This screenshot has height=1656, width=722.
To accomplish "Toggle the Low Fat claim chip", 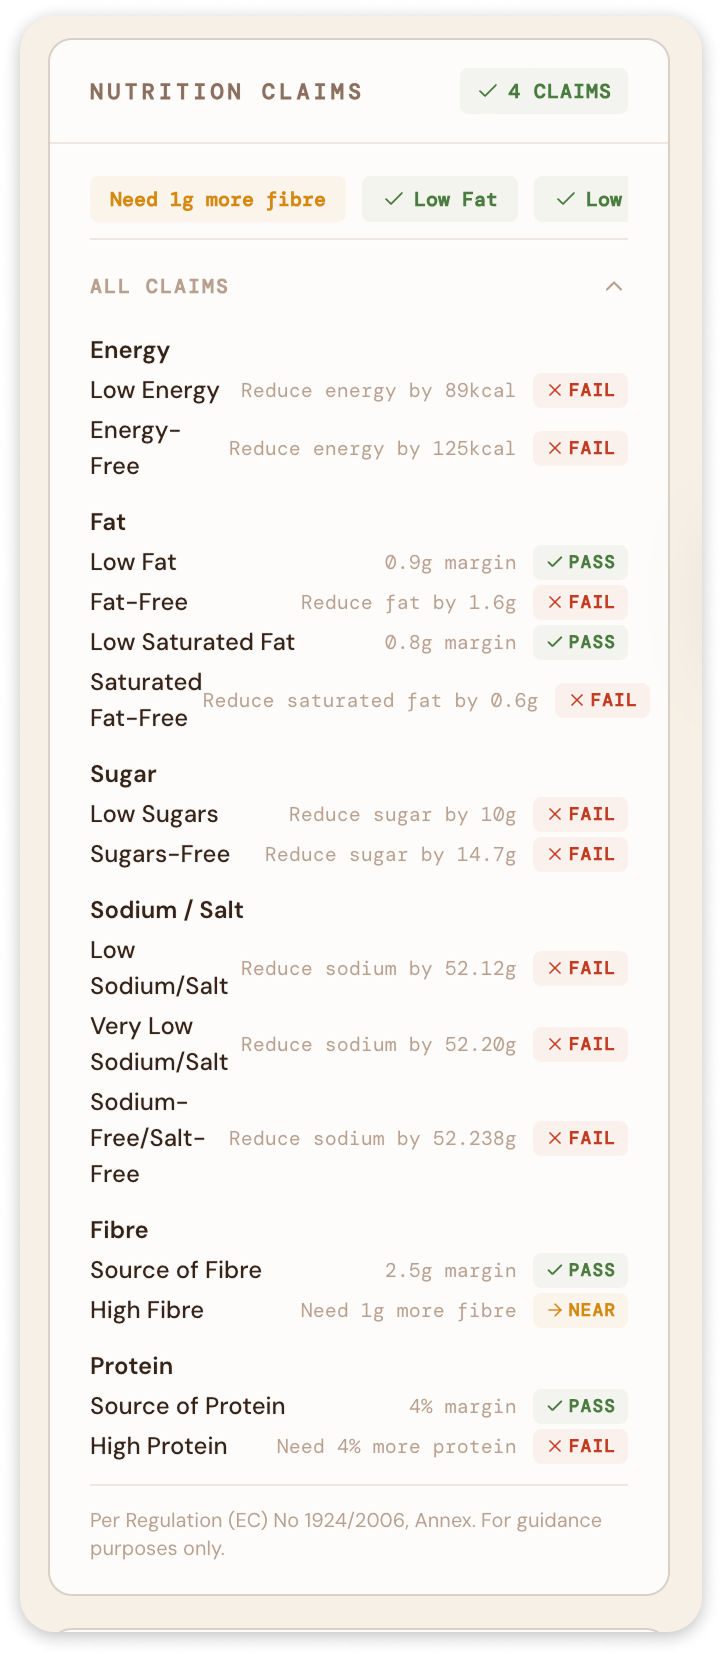I will [x=440, y=199].
